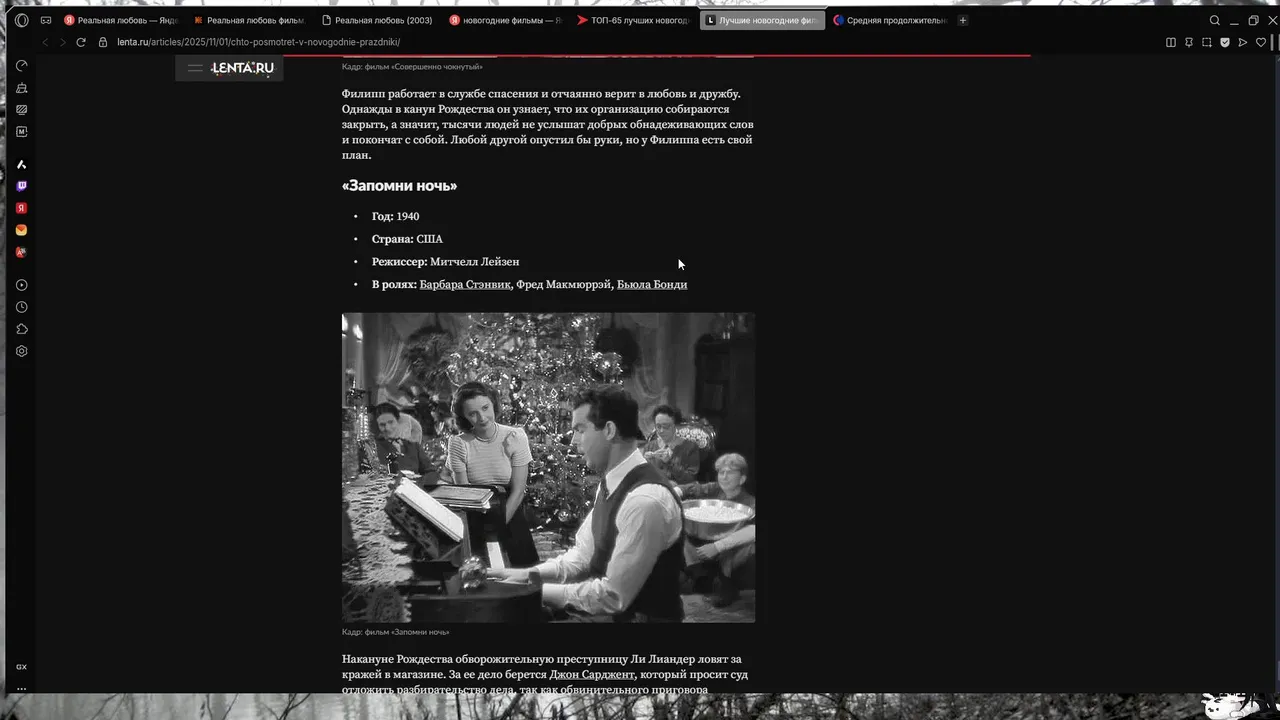Click the «Запомни ночь» heading
Screen dimensions: 1280x720
click(399, 186)
